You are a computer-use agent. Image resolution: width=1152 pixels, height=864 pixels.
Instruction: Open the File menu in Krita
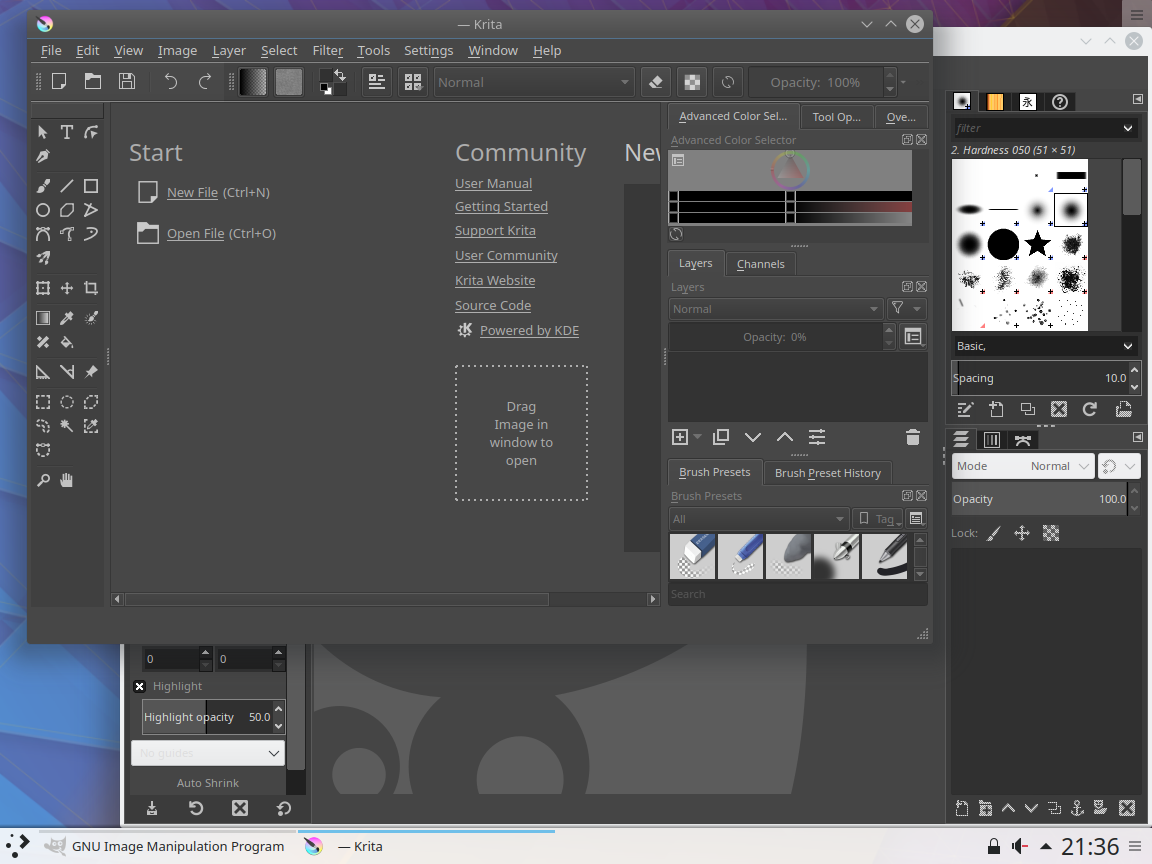(51, 51)
